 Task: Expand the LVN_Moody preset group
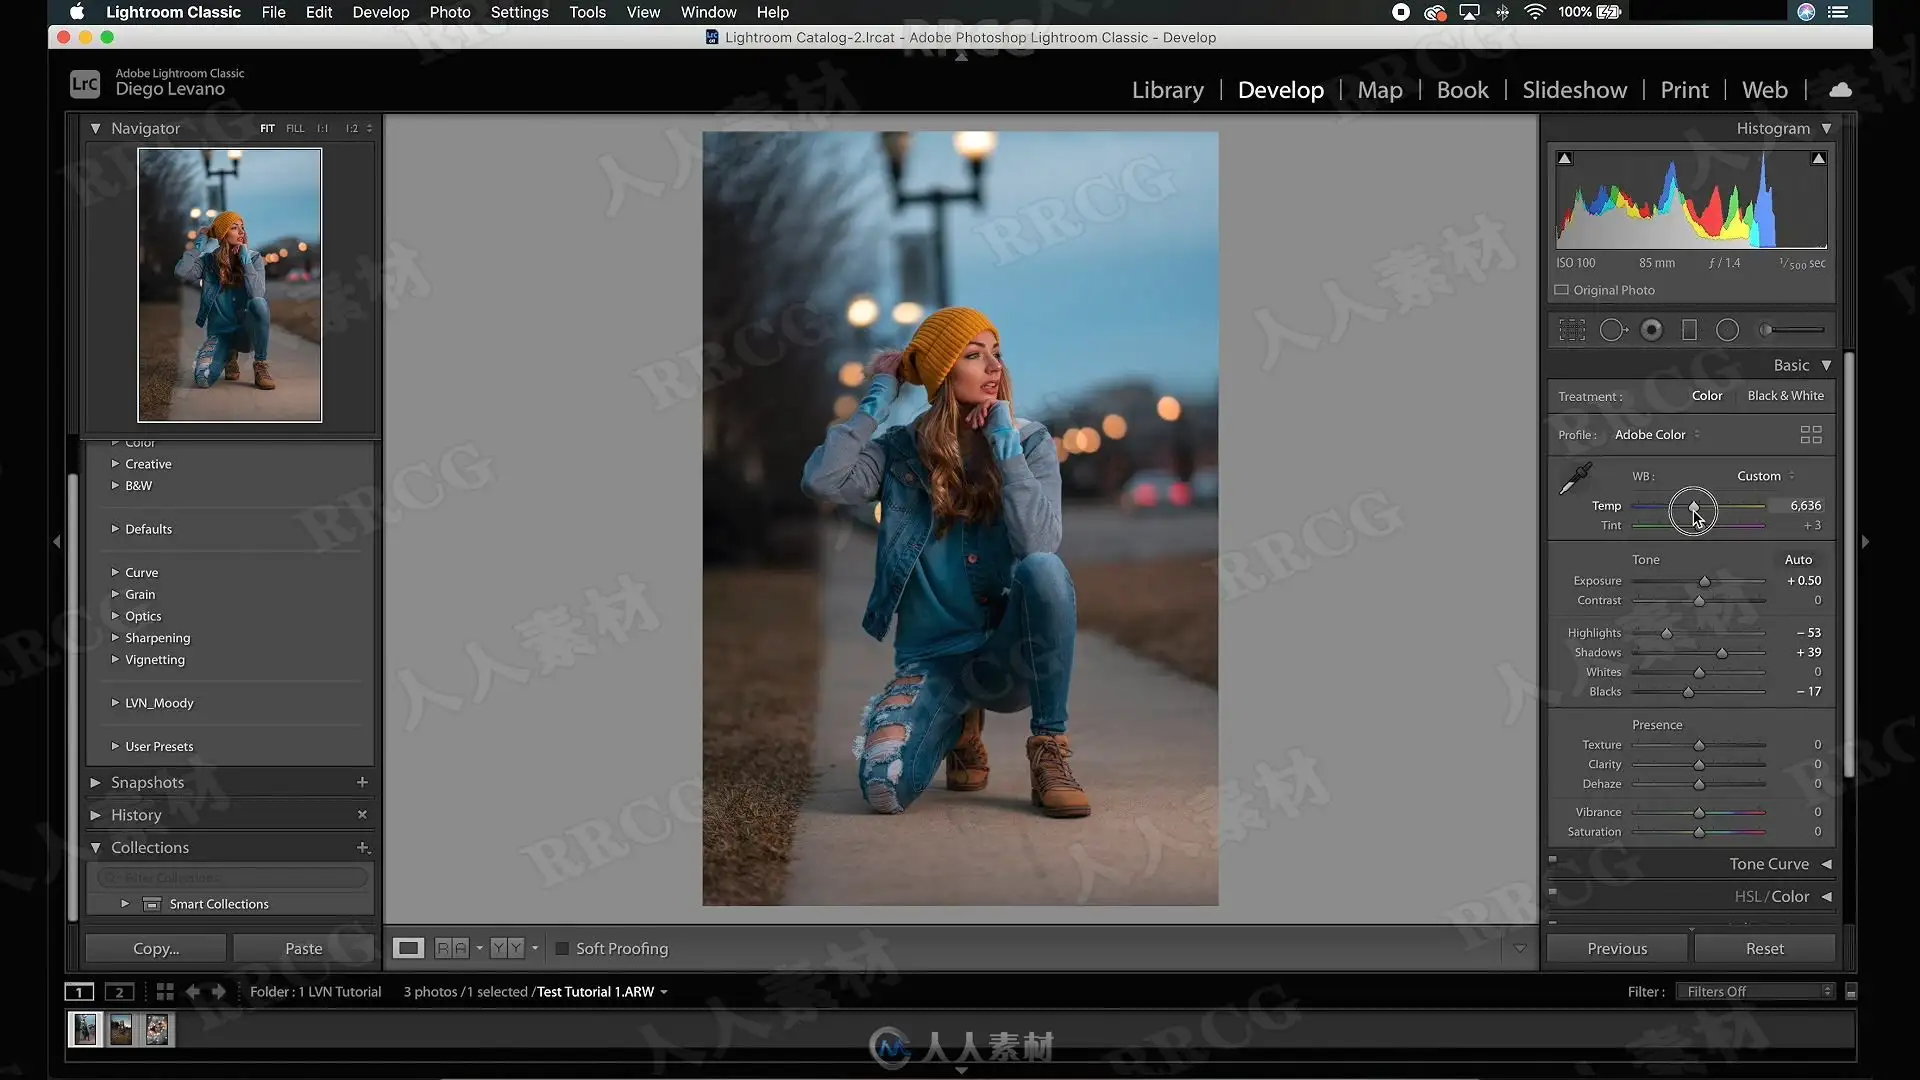coord(115,703)
